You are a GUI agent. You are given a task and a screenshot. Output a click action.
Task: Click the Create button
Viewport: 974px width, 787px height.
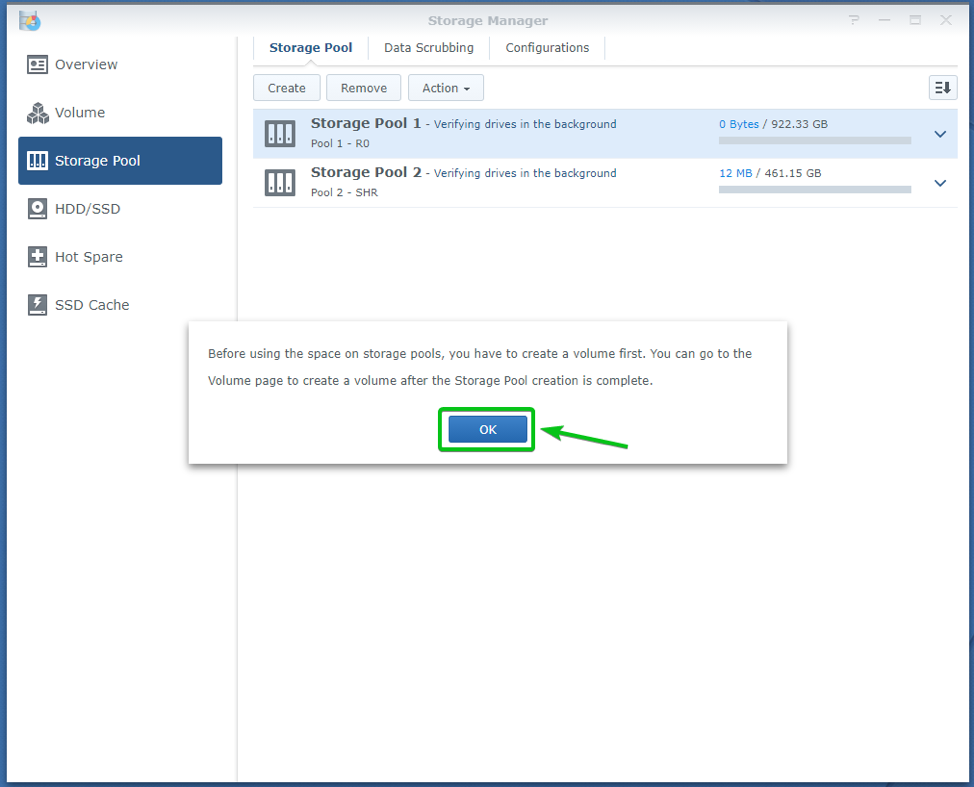pos(286,88)
